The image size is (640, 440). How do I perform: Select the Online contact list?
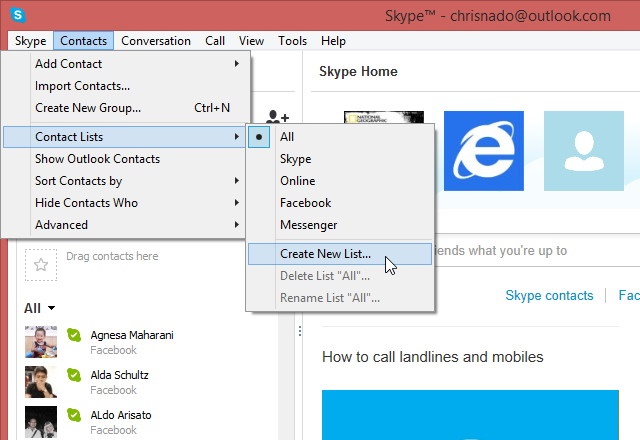(340, 181)
